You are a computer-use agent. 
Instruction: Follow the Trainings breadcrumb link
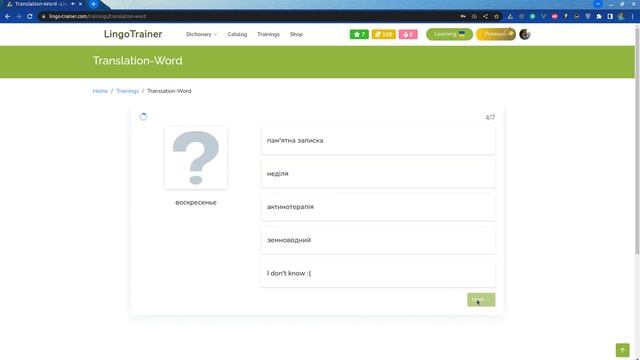(x=127, y=91)
